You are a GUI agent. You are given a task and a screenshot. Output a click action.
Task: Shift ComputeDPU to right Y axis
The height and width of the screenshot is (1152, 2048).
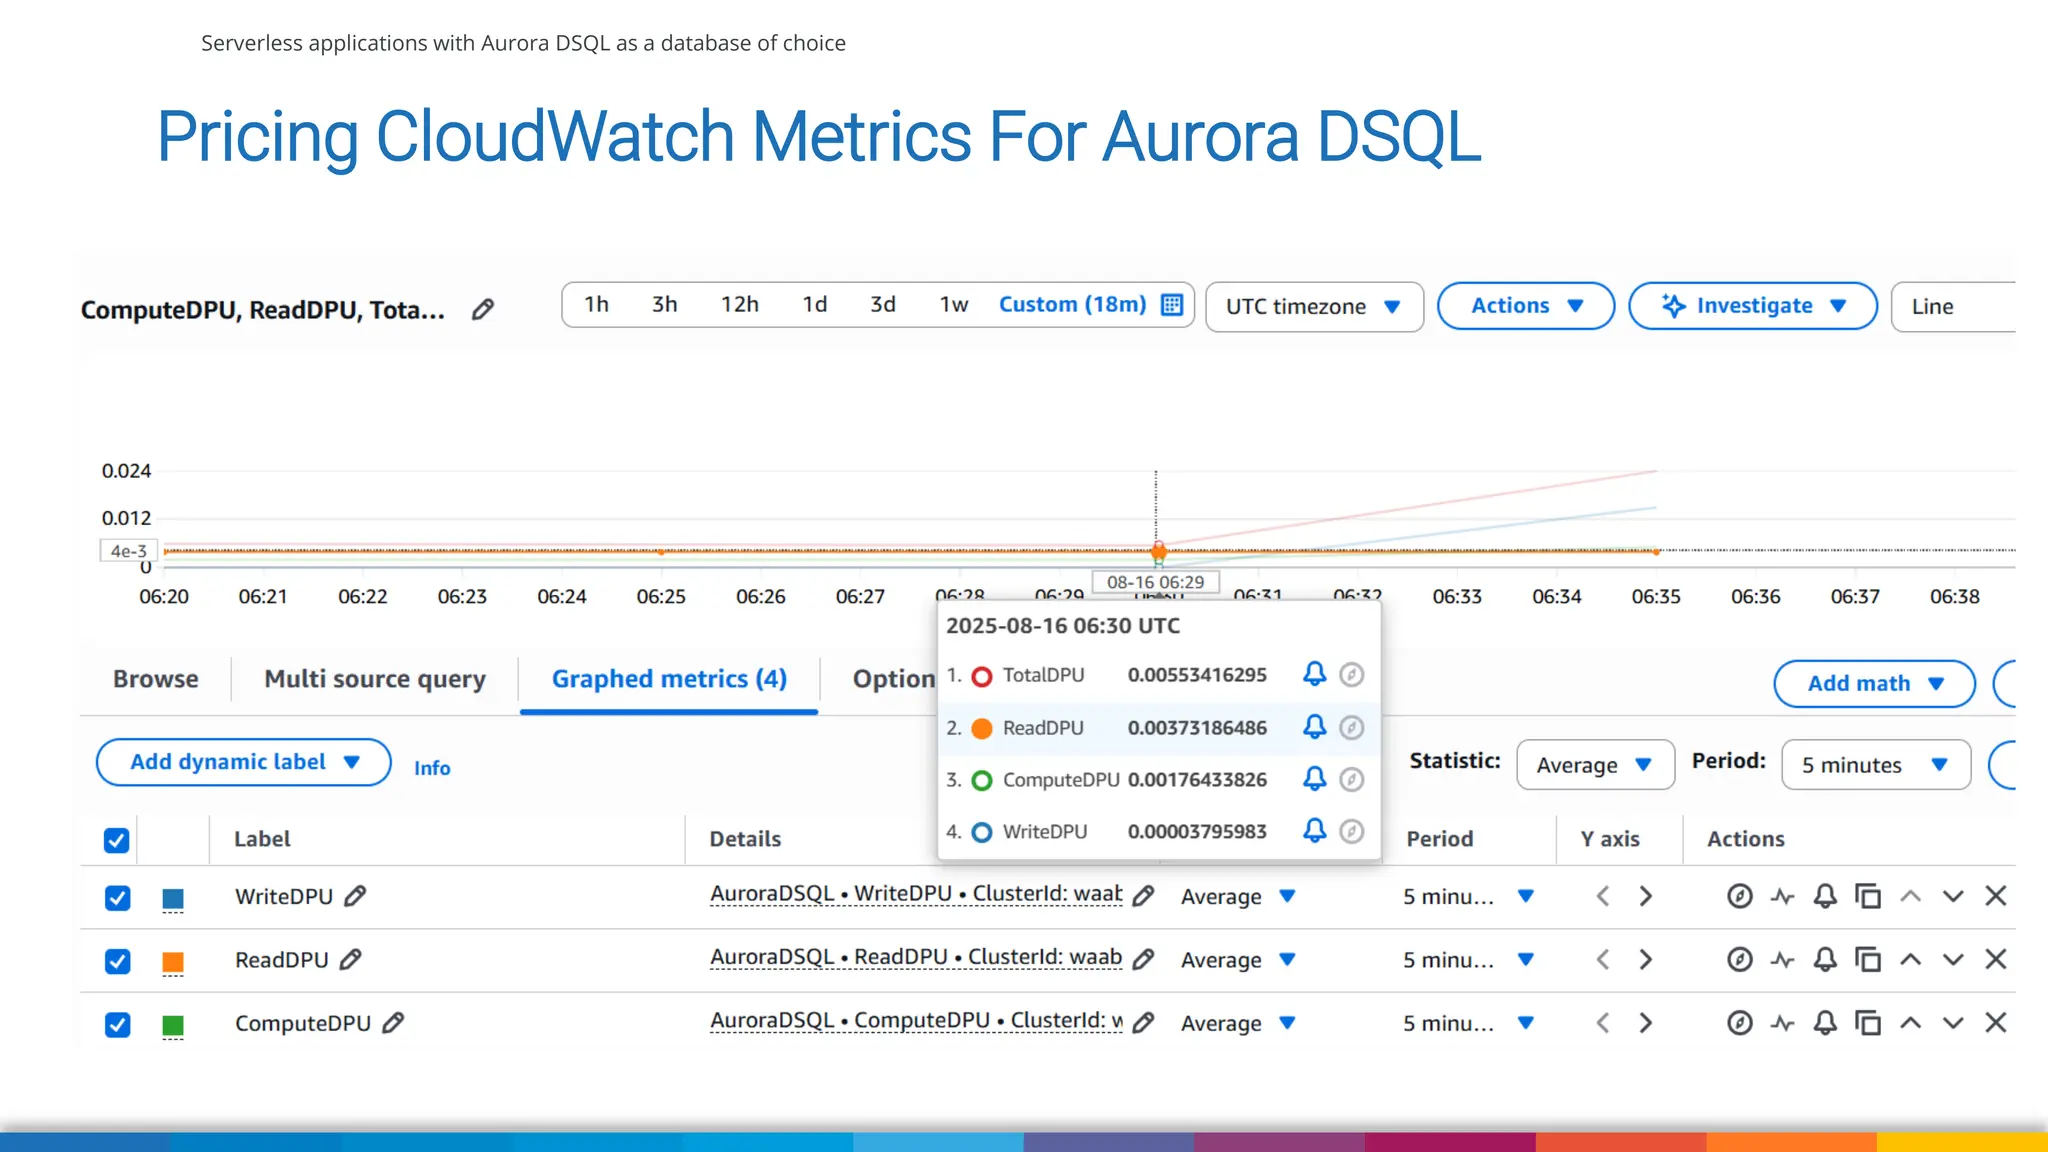1646,1022
